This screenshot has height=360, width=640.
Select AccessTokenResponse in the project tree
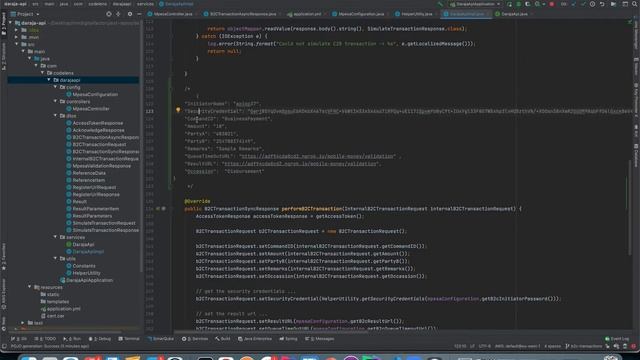pyautogui.click(x=94, y=123)
